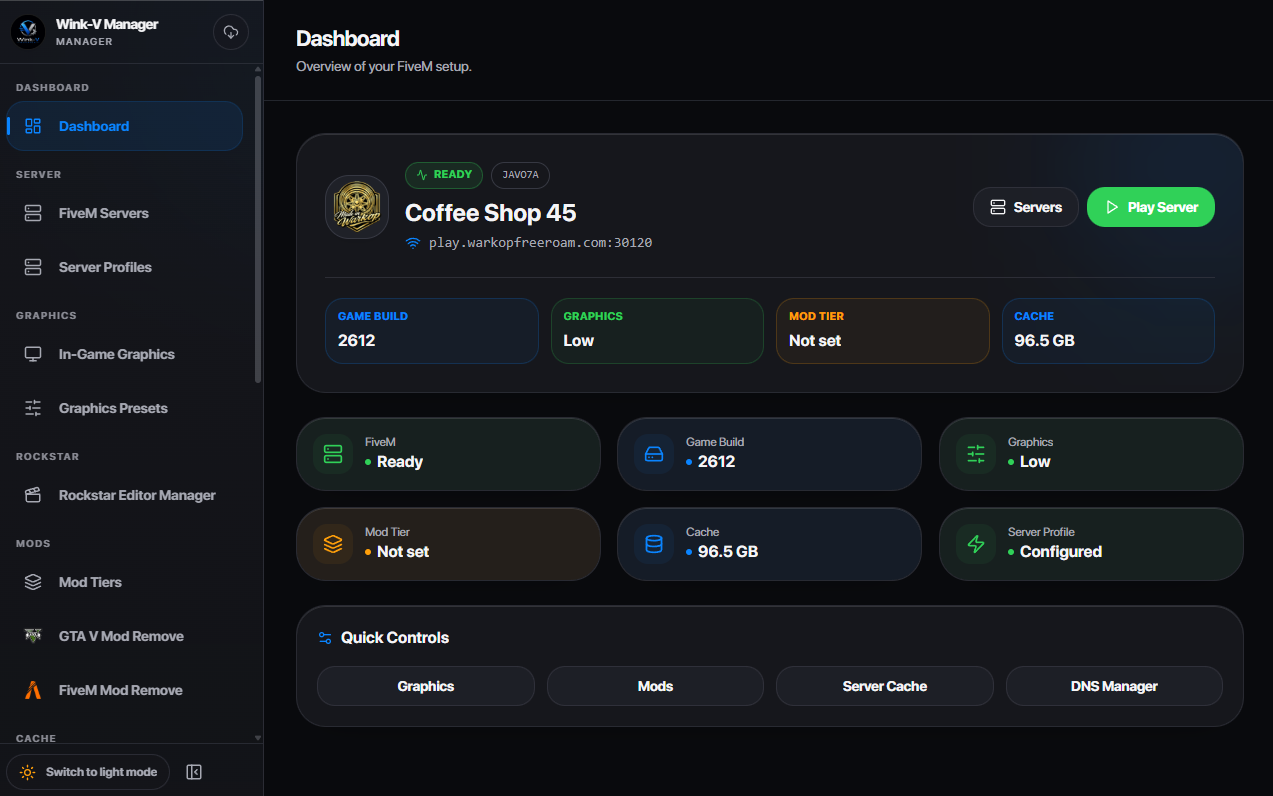This screenshot has height=796, width=1273.
Task: Click the Graphics Presets sliders icon
Action: click(x=33, y=408)
